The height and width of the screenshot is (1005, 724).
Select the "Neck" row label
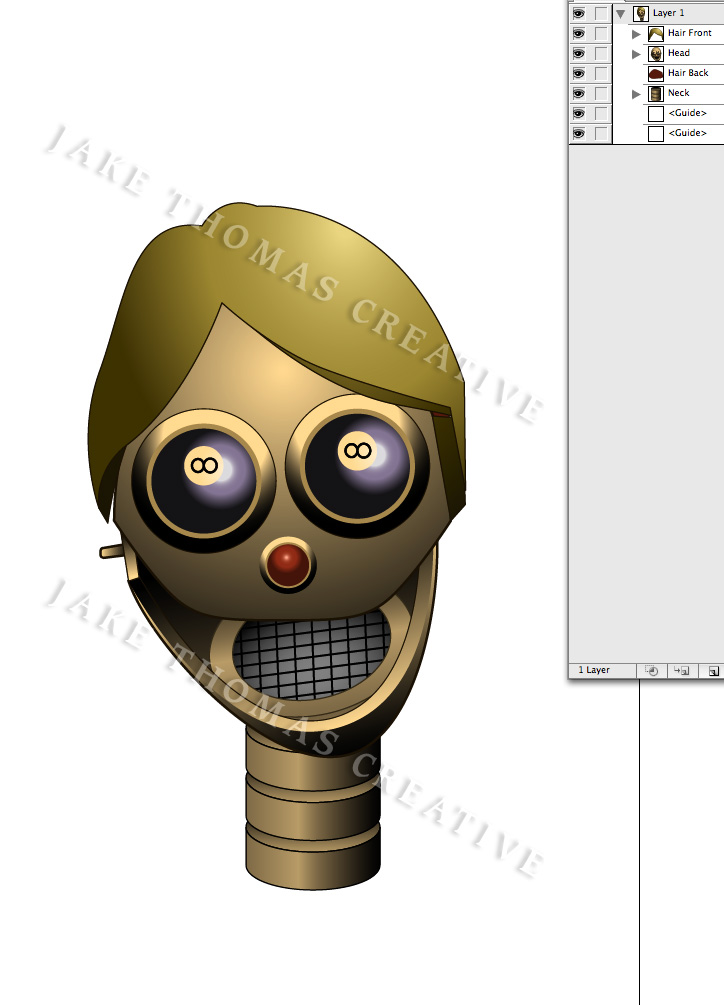[x=679, y=93]
